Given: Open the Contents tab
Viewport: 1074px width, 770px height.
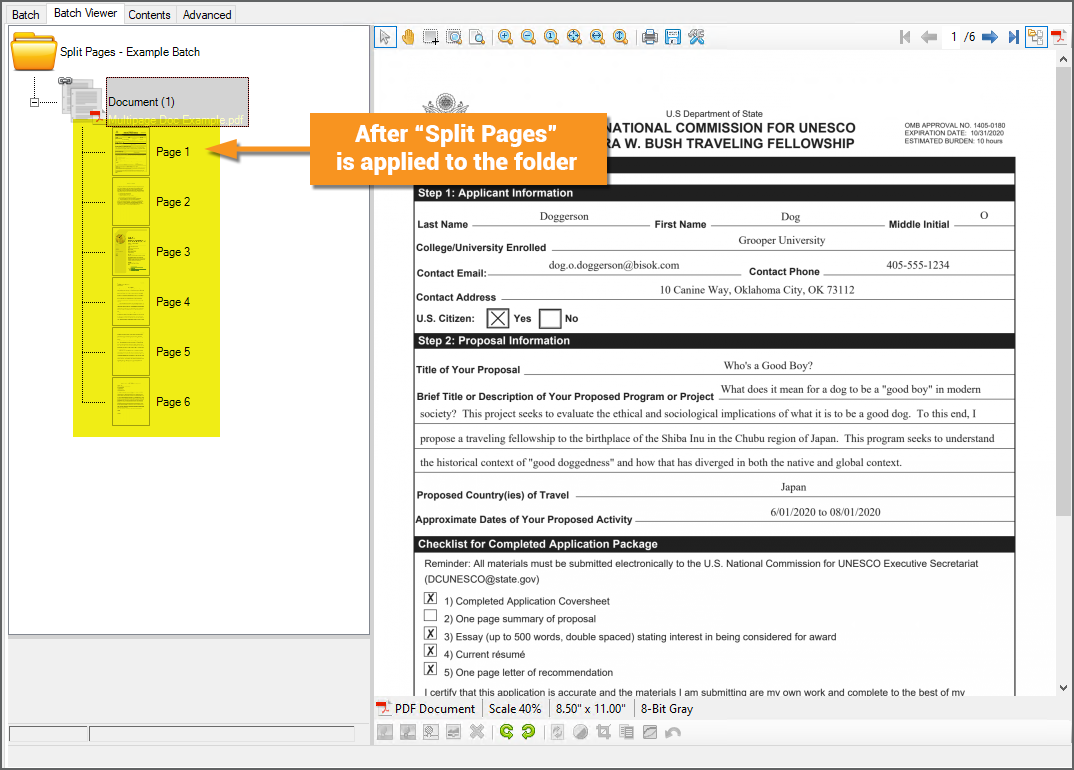Looking at the screenshot, I should click(x=149, y=14).
